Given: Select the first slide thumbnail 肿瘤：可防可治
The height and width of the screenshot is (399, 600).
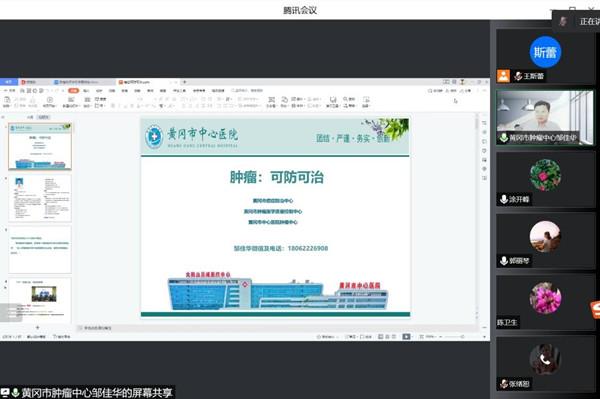Looking at the screenshot, I should (40, 147).
